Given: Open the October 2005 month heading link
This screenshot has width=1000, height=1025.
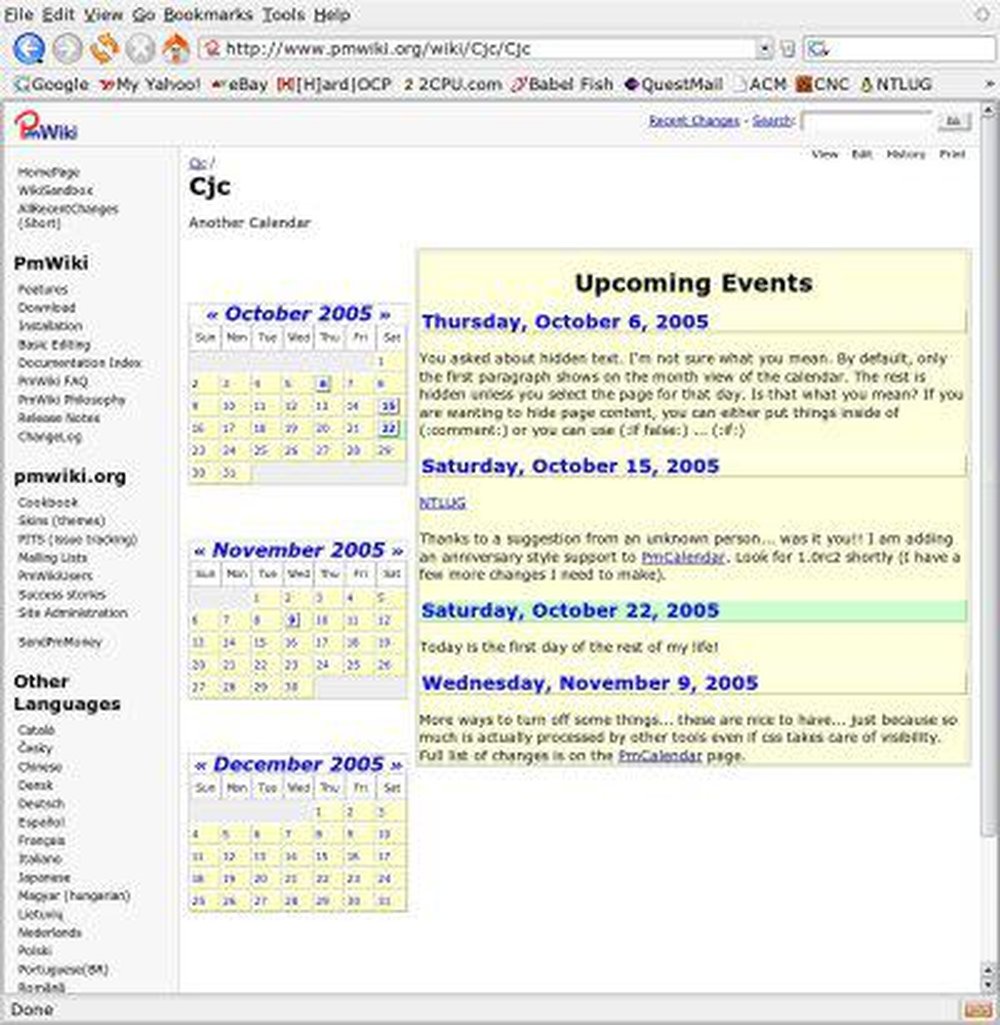Looking at the screenshot, I should click(298, 314).
